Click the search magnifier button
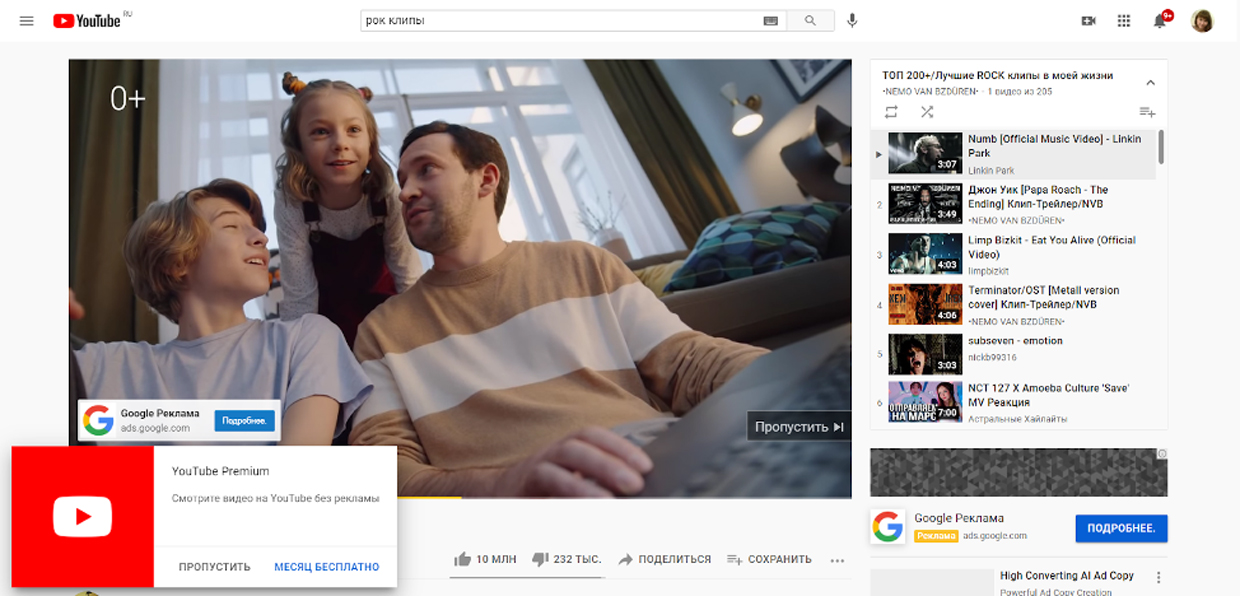Image resolution: width=1240 pixels, height=596 pixels. 810,21
